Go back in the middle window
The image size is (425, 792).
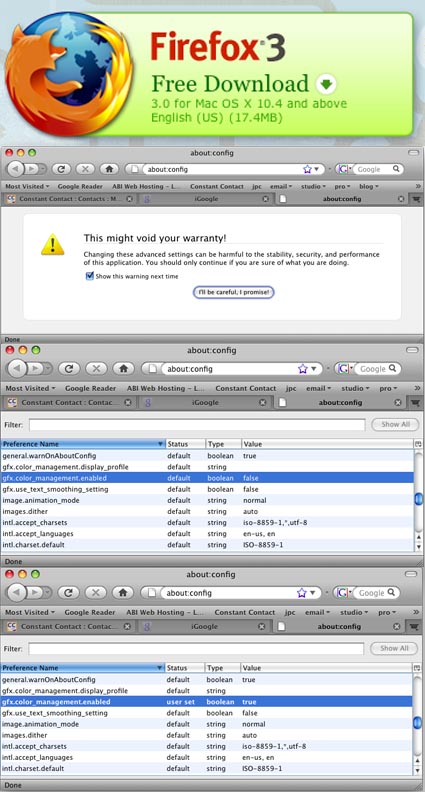click(x=18, y=368)
